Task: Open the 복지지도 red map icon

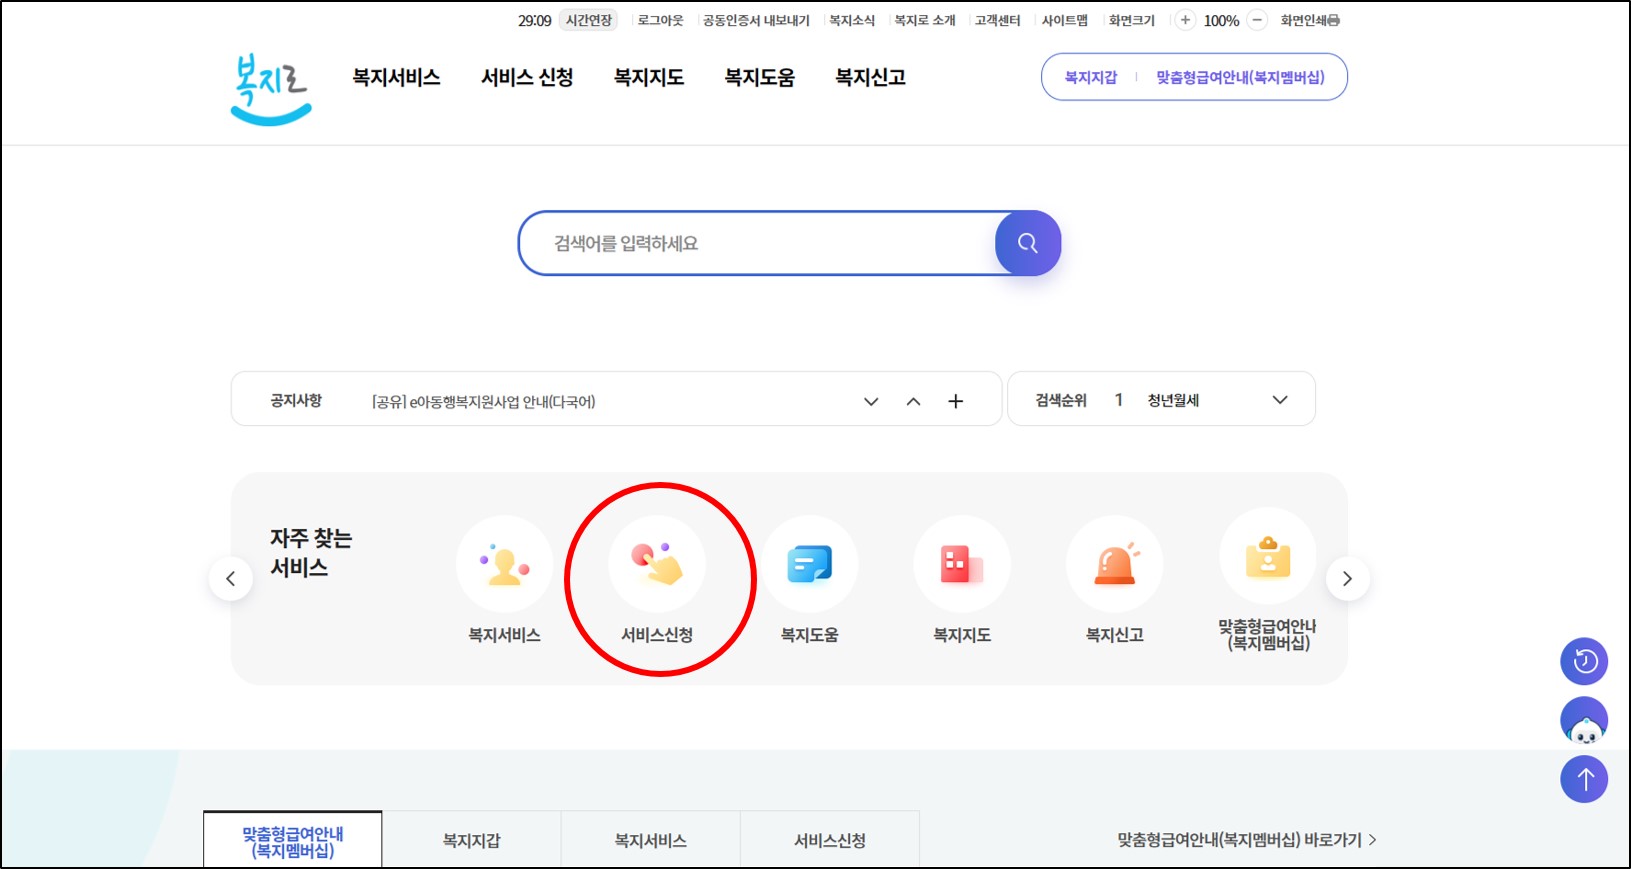Action: (962, 564)
